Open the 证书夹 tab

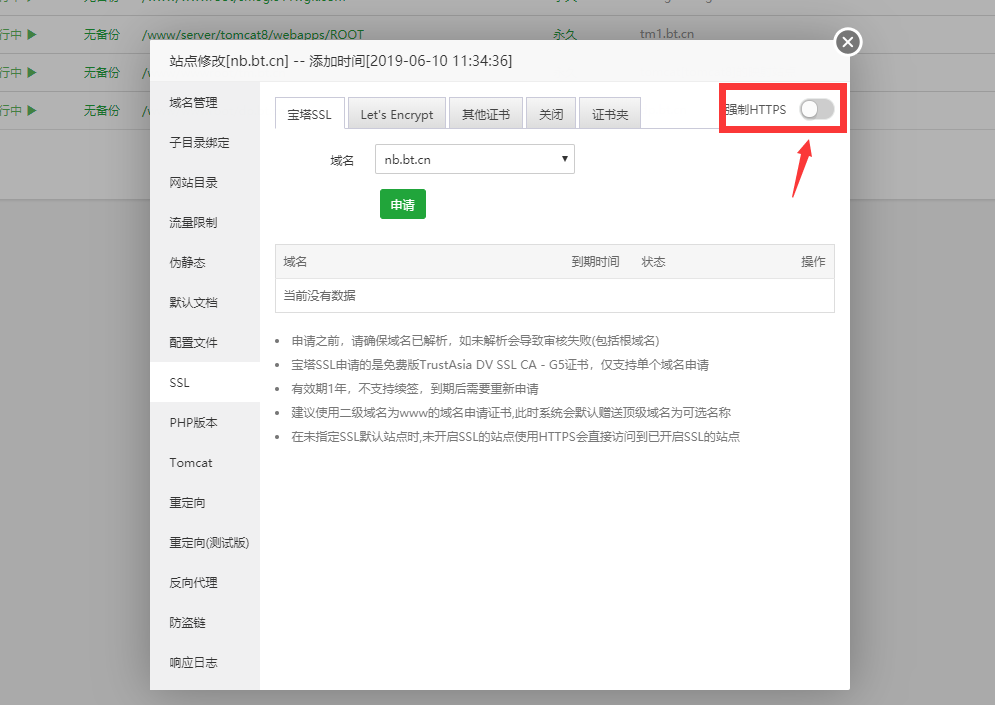point(610,114)
